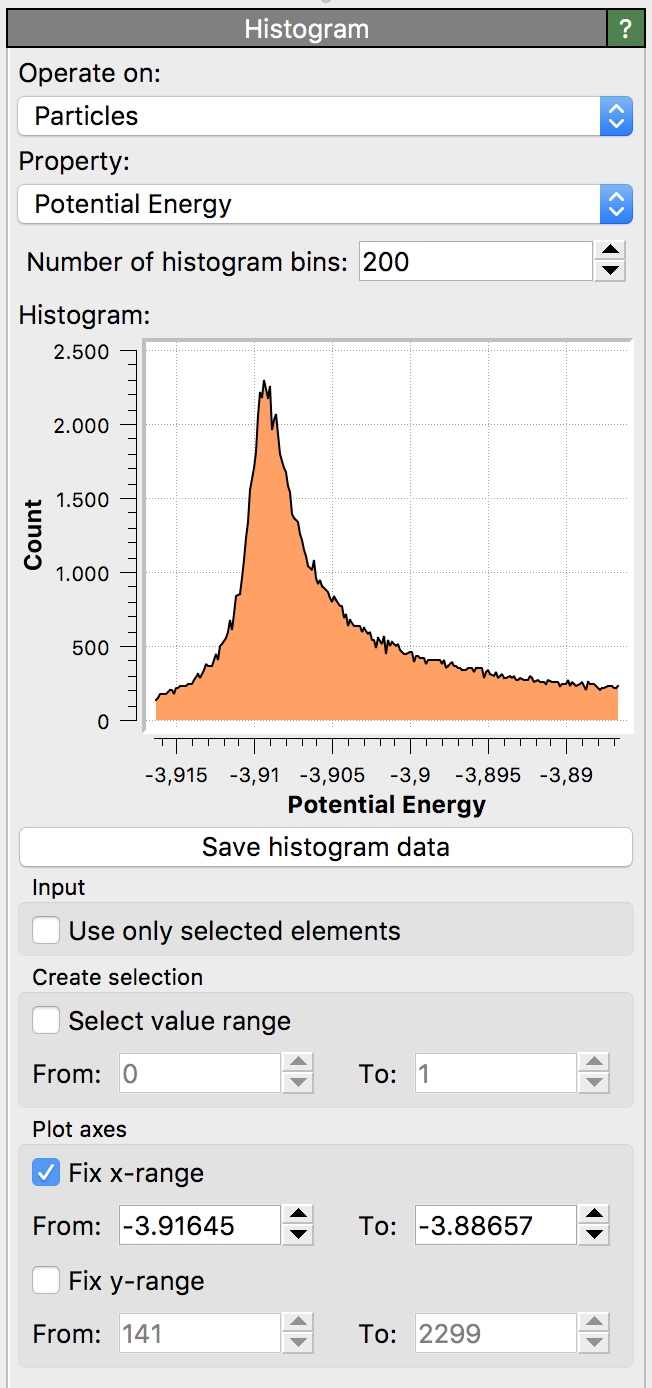
Task: Decrement the x-range To value
Action: pyautogui.click(x=594, y=1235)
